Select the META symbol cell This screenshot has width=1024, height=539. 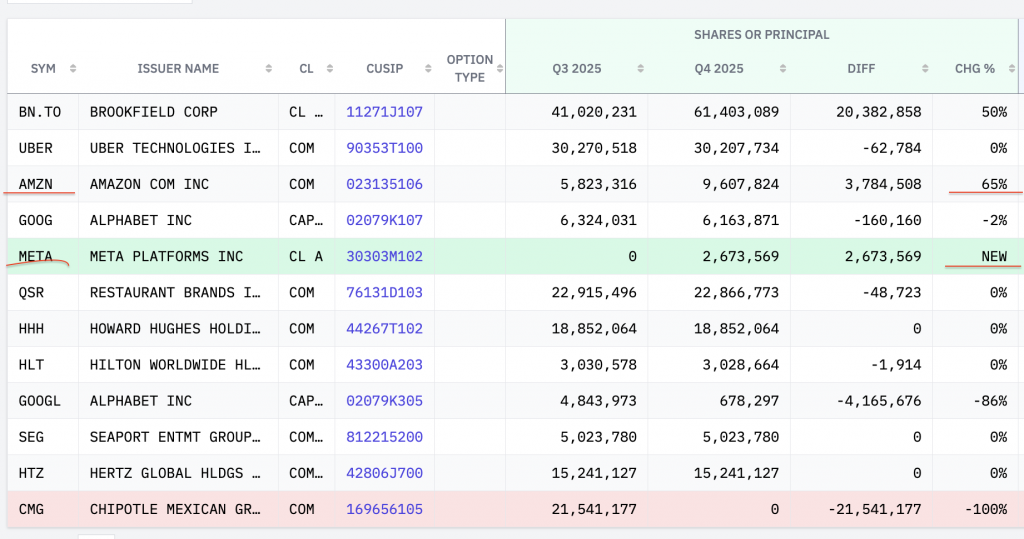tap(36, 256)
